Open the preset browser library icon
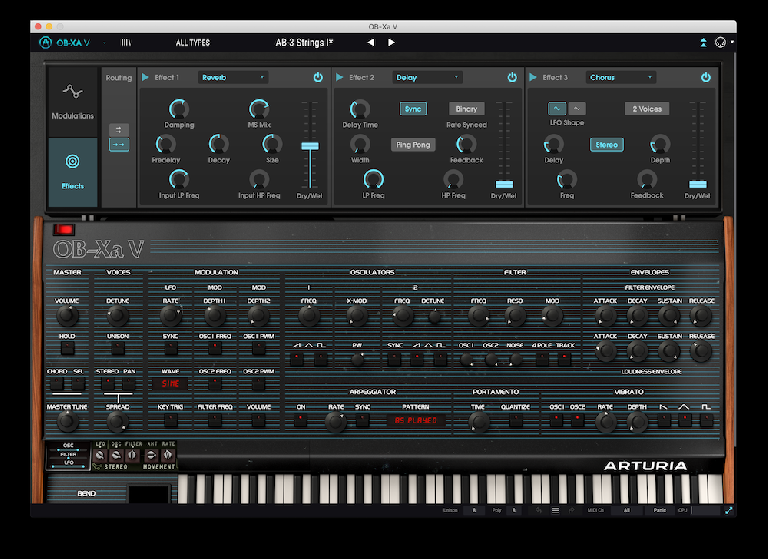Viewport: 768px width, 559px height. [126, 43]
